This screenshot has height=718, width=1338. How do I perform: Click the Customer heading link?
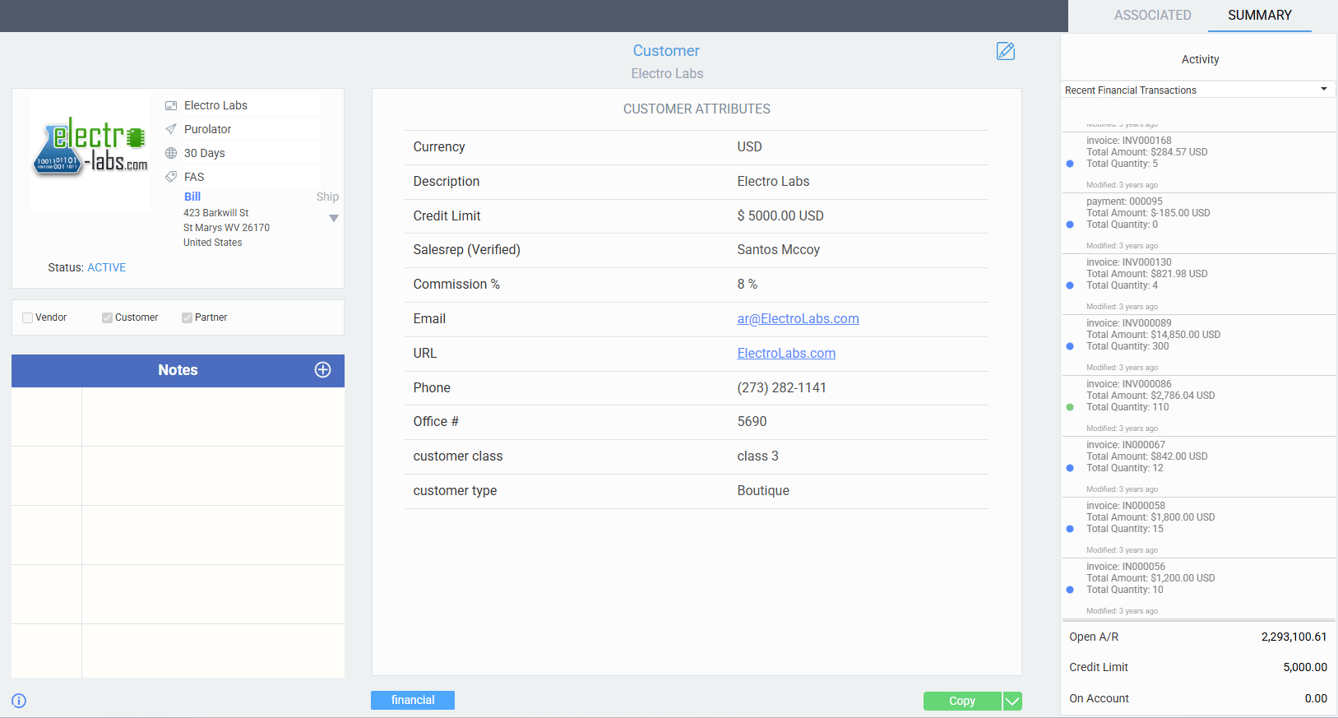[x=666, y=51]
